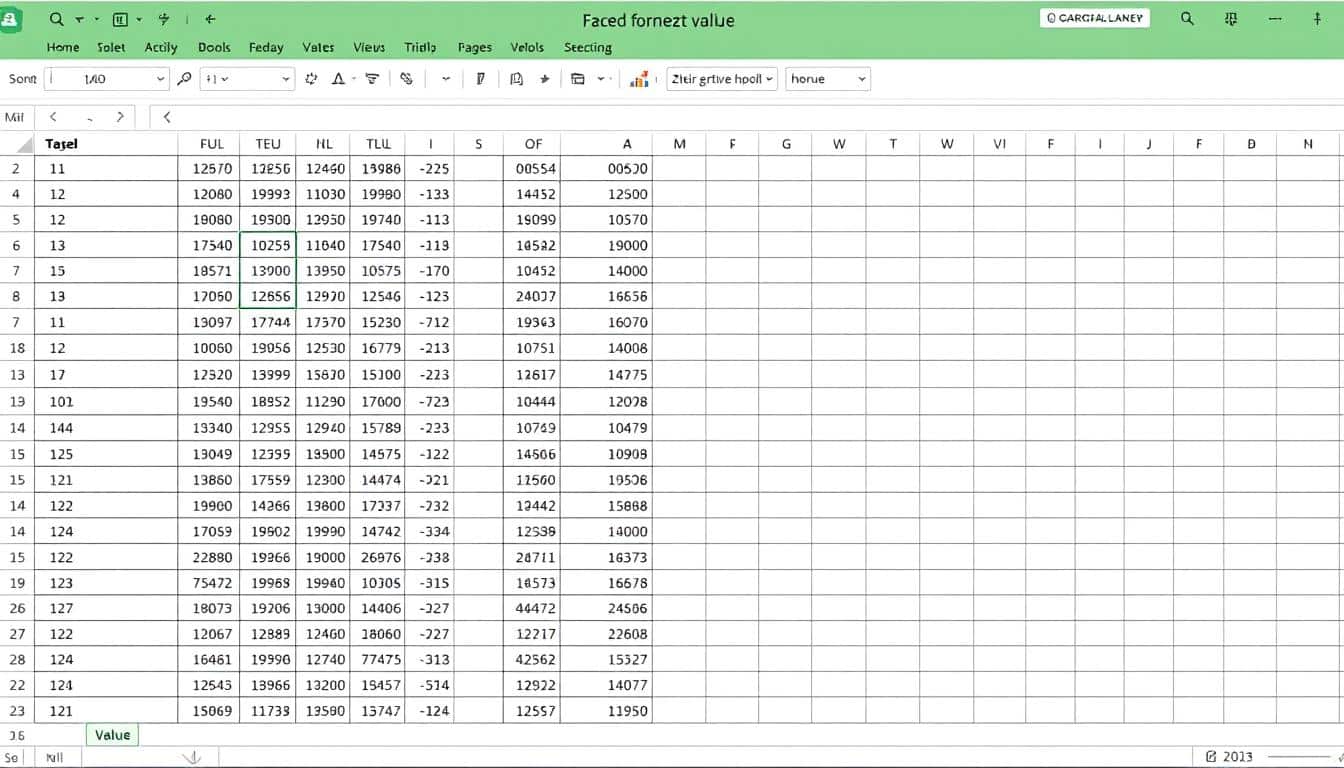Select the cell containing 10255
Viewport: 1344px width, 768px height.
point(268,245)
